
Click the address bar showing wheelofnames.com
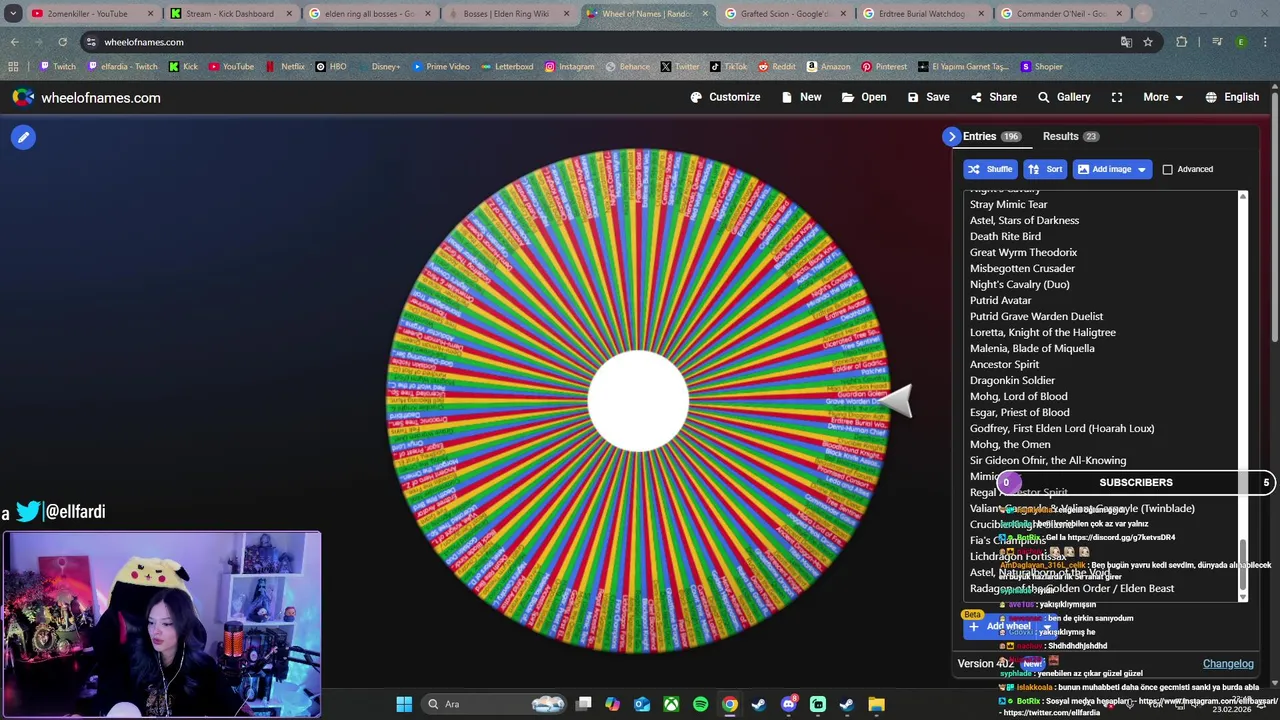click(x=600, y=42)
